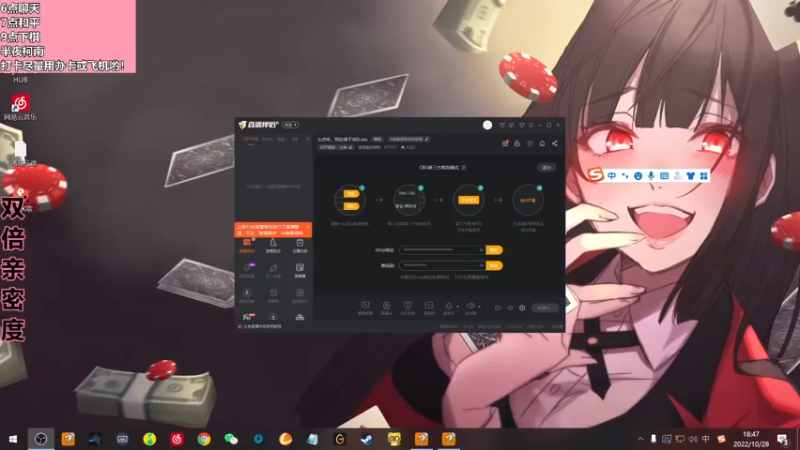Toggle the auto-start option in step four
The image size is (800, 450).
click(x=528, y=201)
